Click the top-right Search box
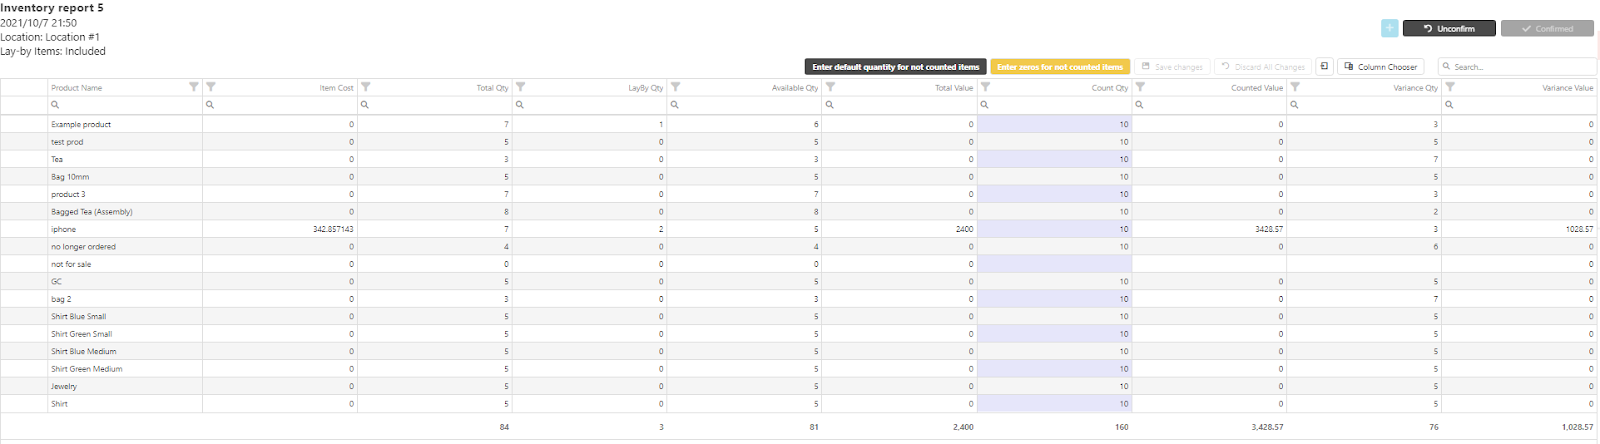The image size is (1600, 444). click(x=1518, y=67)
